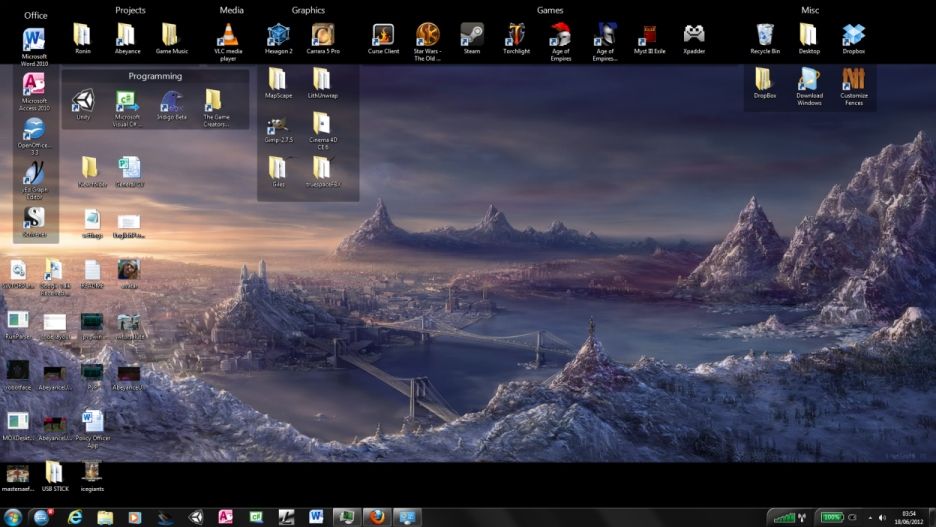Image resolution: width=936 pixels, height=527 pixels.
Task: Open the Dropbox app shortcut in Misc
Action: (x=854, y=39)
